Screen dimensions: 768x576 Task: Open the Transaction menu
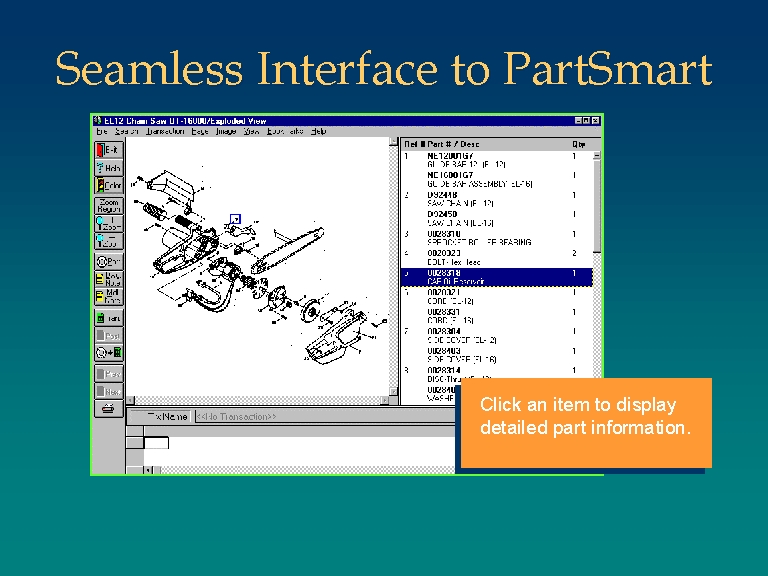point(165,131)
